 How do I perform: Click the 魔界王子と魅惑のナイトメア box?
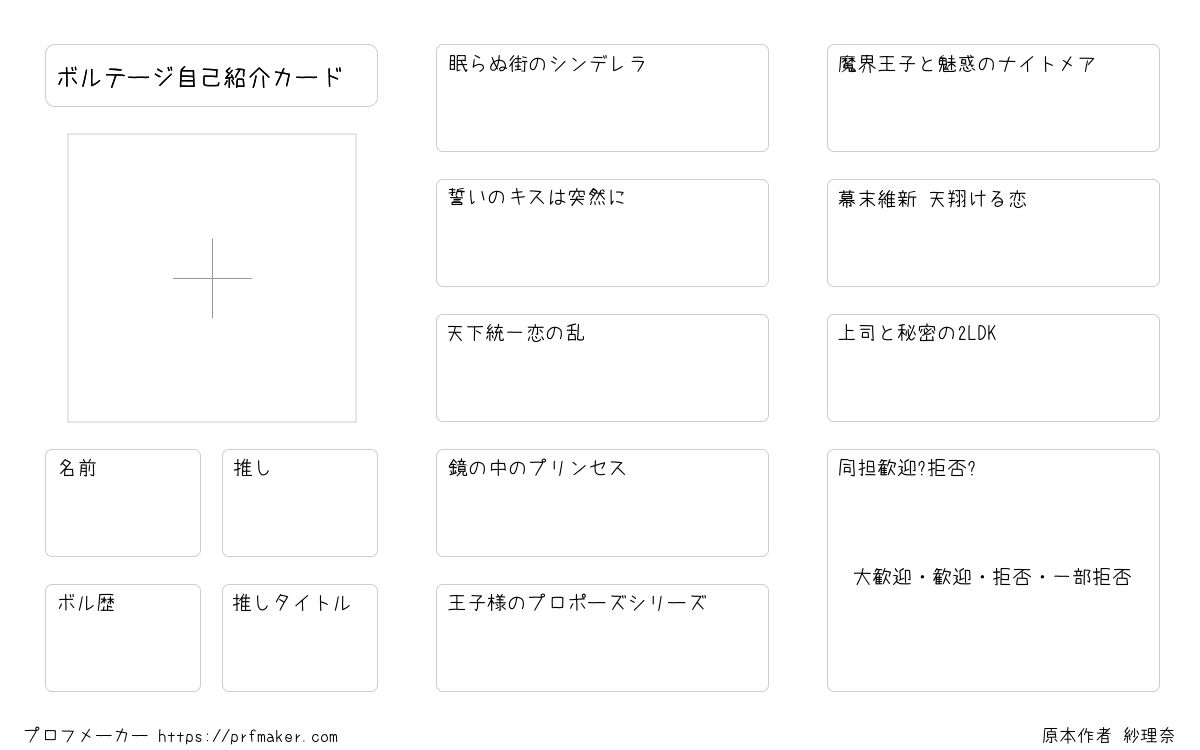(993, 98)
